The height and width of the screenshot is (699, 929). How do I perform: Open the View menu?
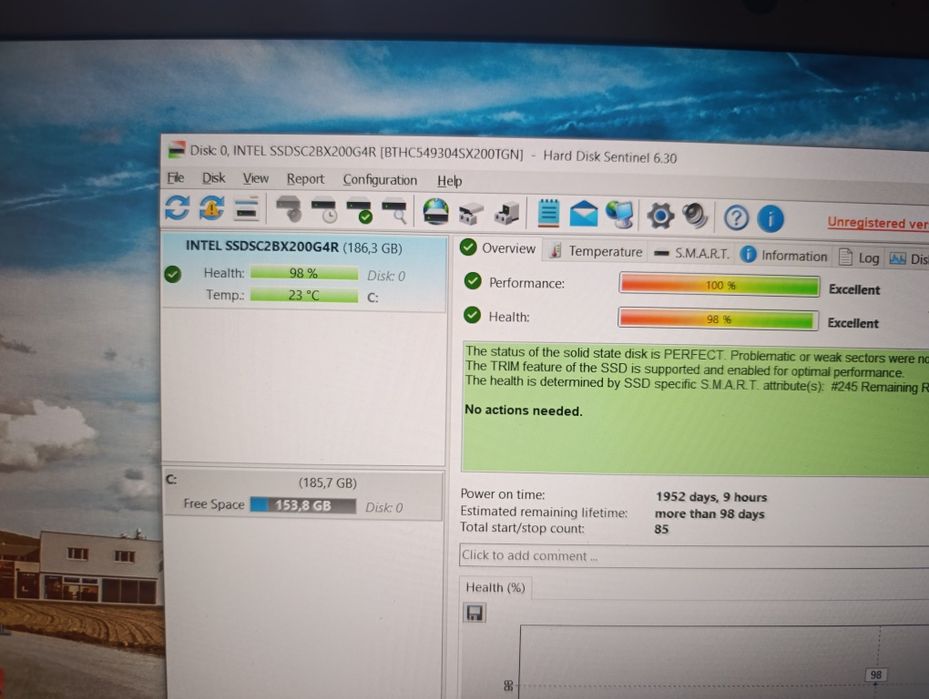(255, 179)
